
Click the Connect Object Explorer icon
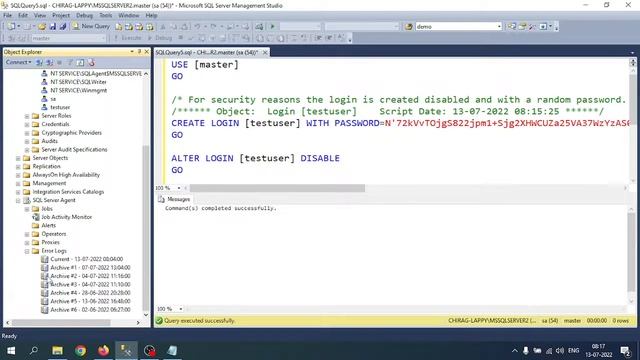(x=39, y=62)
